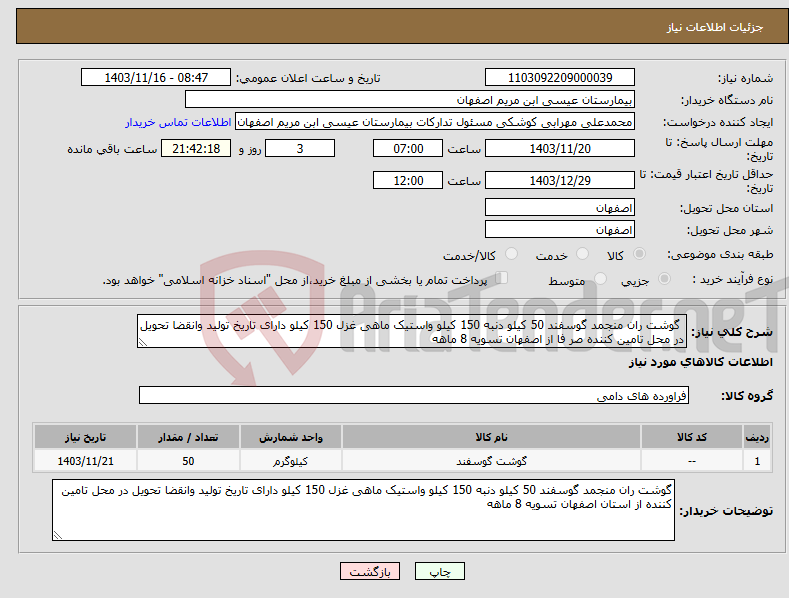Click the buyer notes textarea
The image size is (789, 598).
click(x=363, y=510)
